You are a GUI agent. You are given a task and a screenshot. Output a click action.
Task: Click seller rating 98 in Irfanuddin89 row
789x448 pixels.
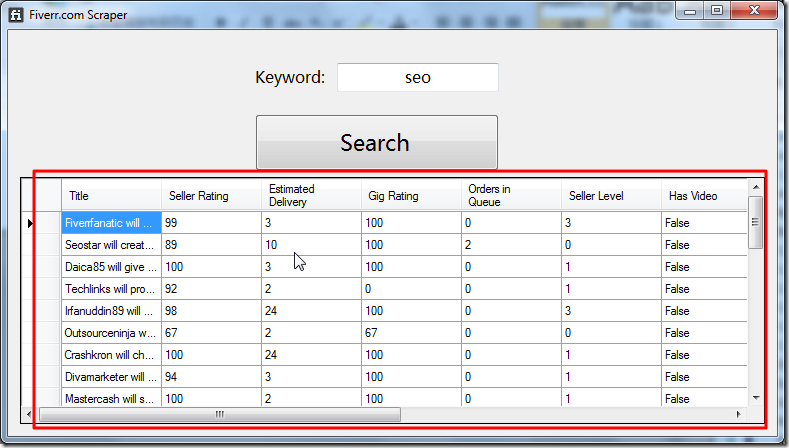click(211, 311)
